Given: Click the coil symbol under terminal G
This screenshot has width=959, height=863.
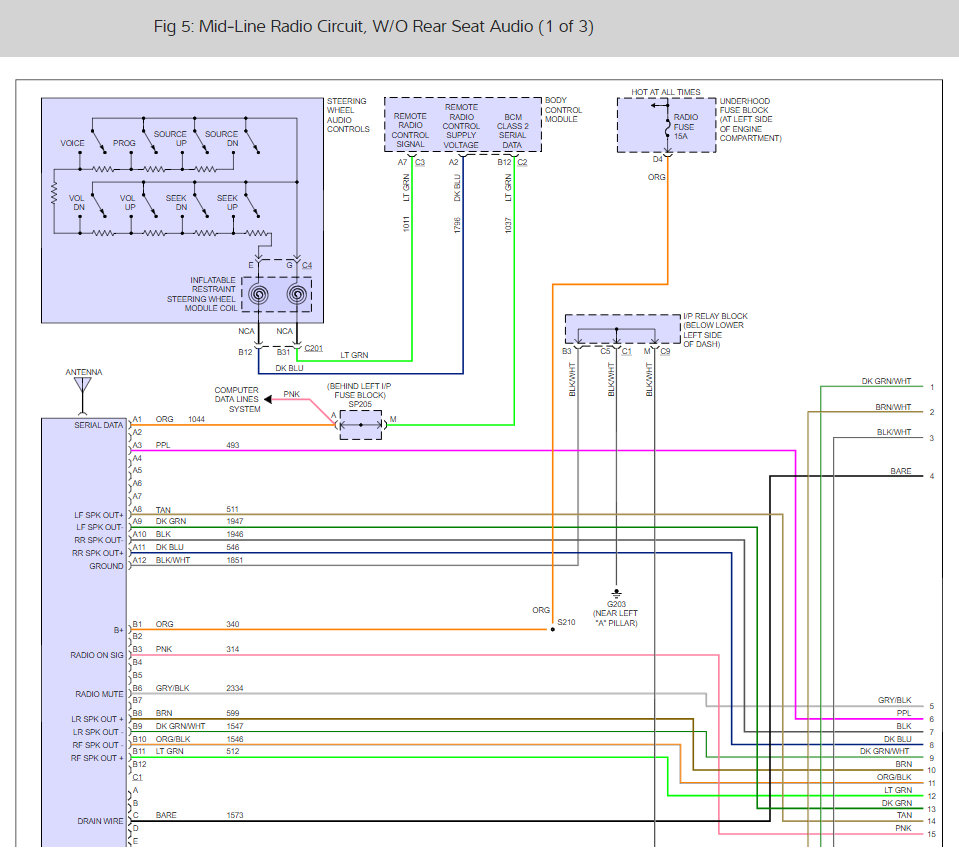Looking at the screenshot, I should tap(297, 295).
